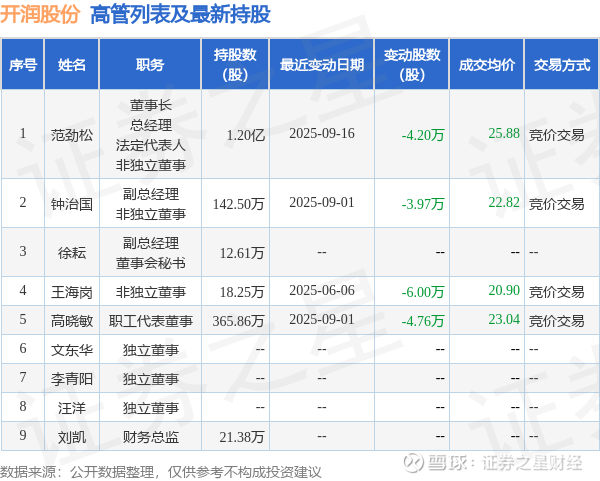Viewport: 600px width, 481px height.
Task: Click the 董事长 position text
Action: tap(150, 105)
